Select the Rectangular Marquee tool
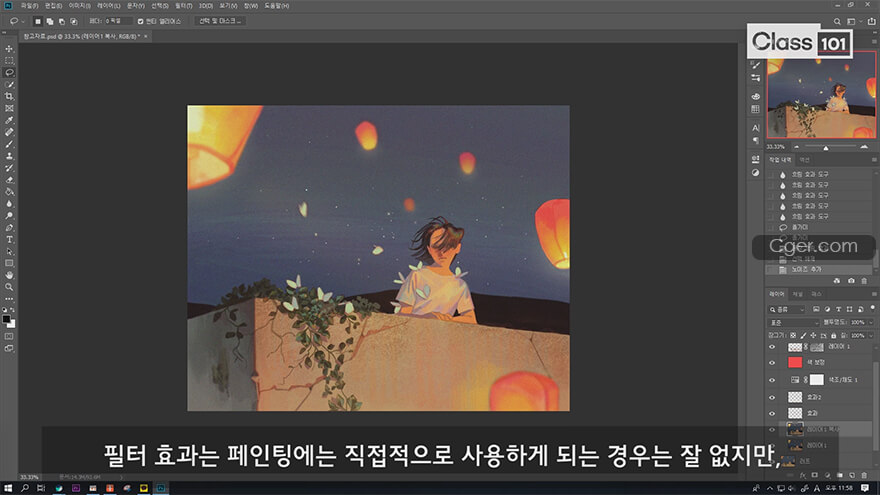This screenshot has width=880, height=495. pos(9,61)
